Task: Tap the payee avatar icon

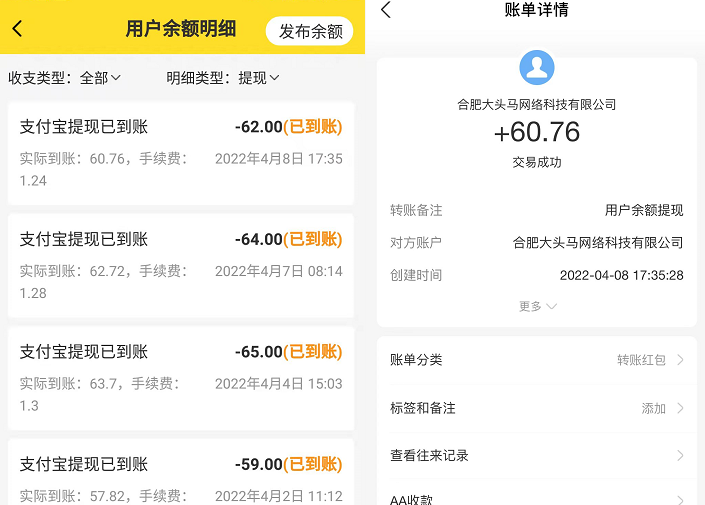Action: pyautogui.click(x=537, y=67)
